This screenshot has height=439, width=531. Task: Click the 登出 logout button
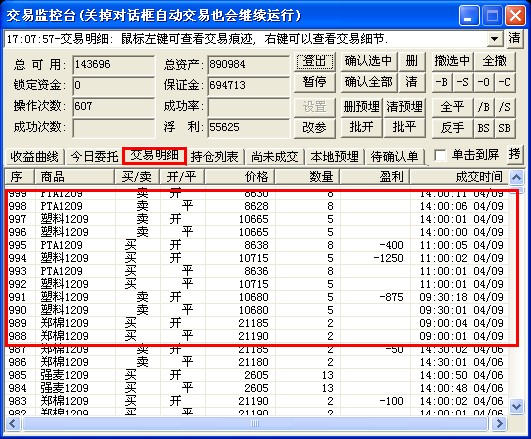[315, 61]
